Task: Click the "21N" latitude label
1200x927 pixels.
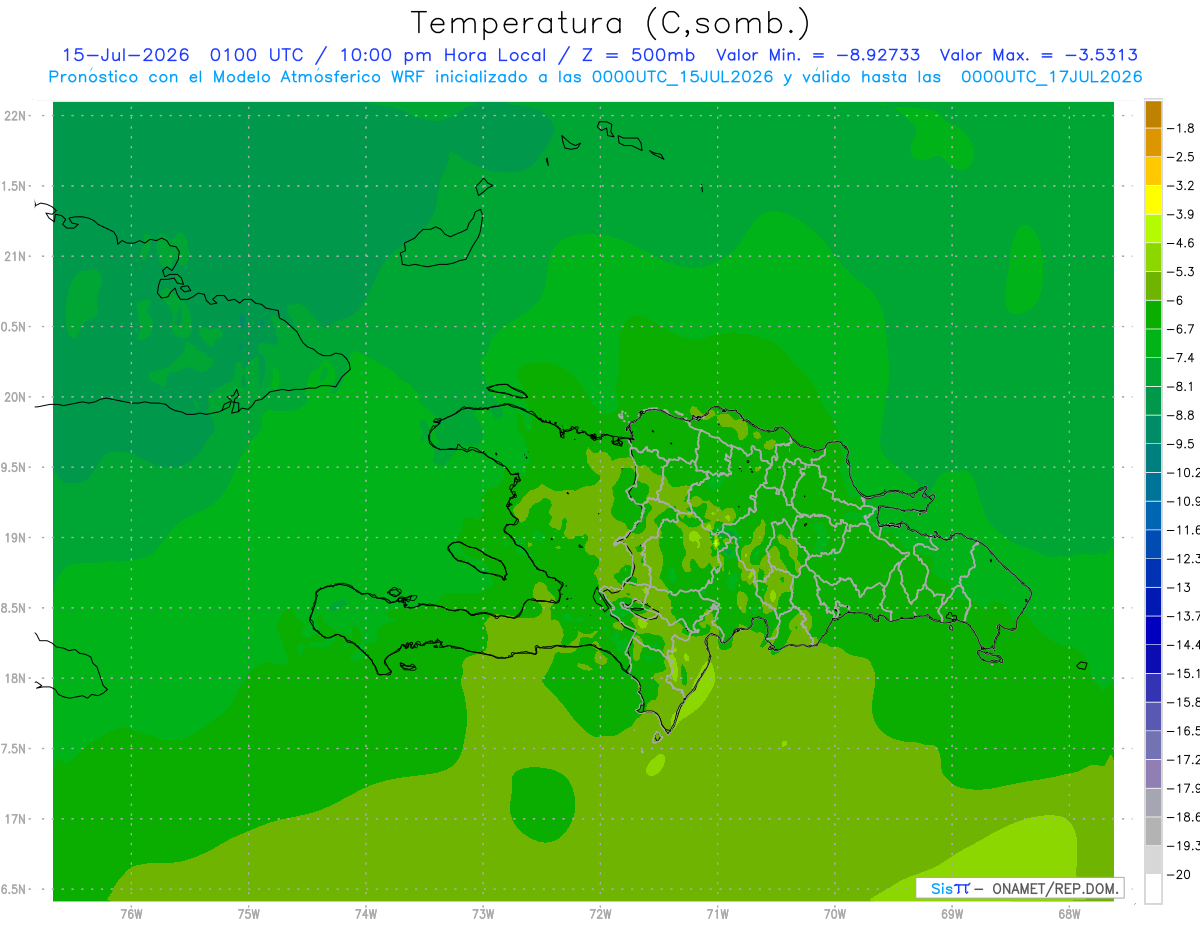Action: 16,256
